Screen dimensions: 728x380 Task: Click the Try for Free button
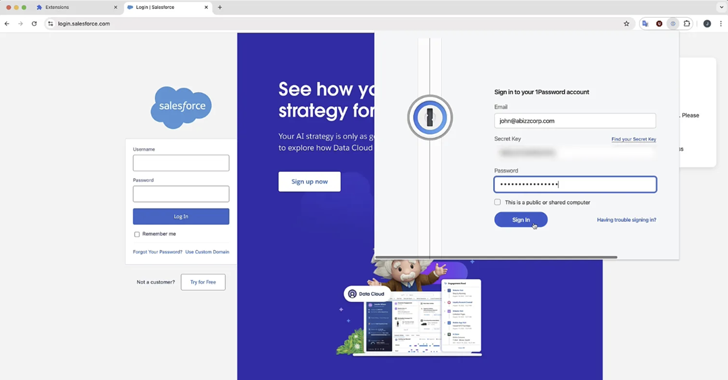point(203,282)
